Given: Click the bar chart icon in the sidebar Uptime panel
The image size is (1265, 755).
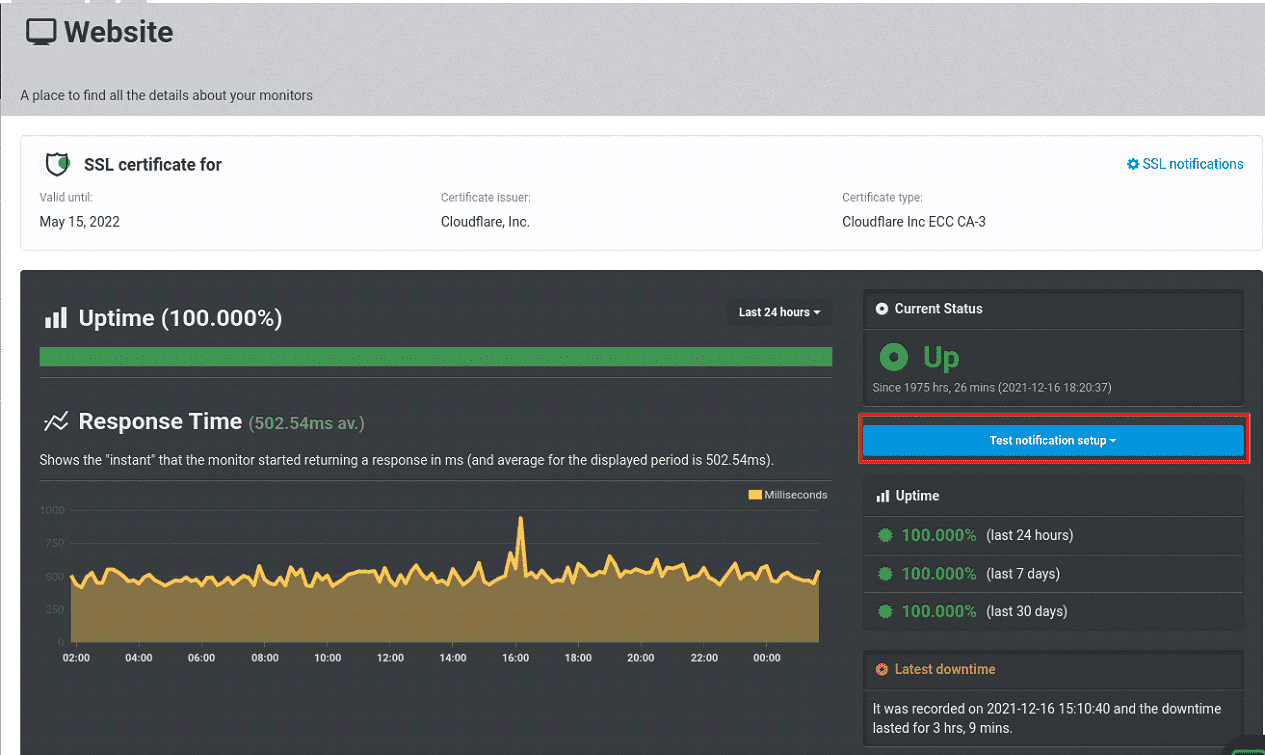Looking at the screenshot, I should tap(883, 495).
